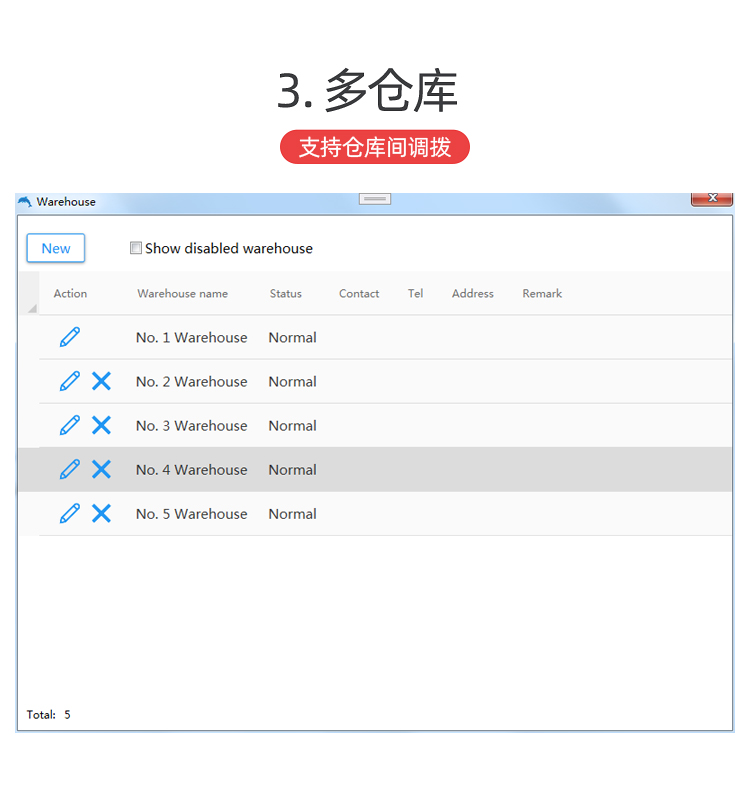Edit No. 4 Warehouse with pencil icon
750x800 pixels.
[69, 469]
